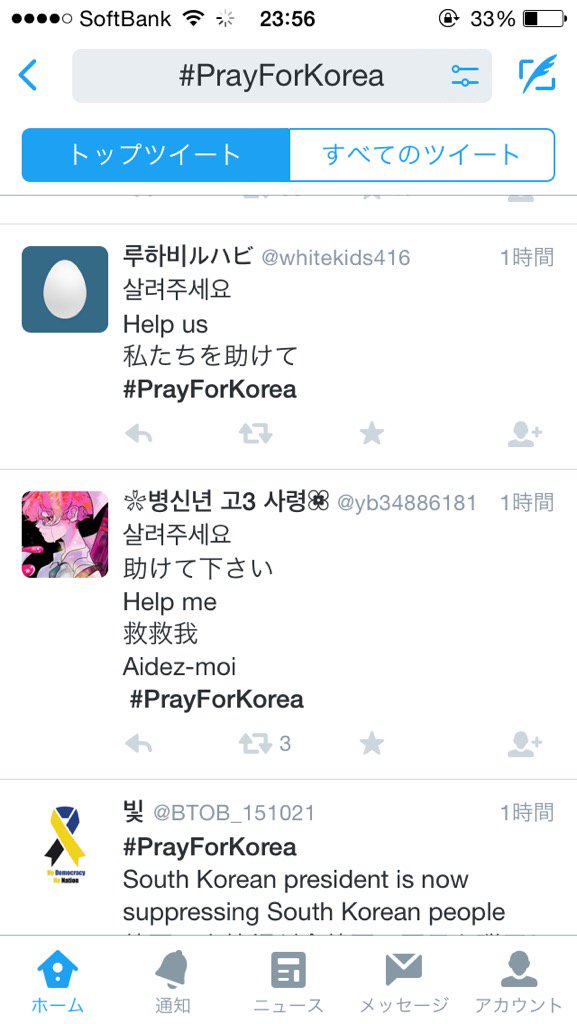Switch to トップツイート tab
Image resolution: width=577 pixels, height=1024 pixels.
point(155,155)
